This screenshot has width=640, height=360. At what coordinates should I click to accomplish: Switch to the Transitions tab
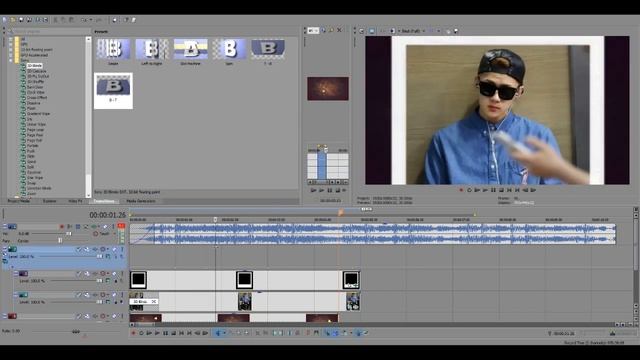[x=104, y=201]
